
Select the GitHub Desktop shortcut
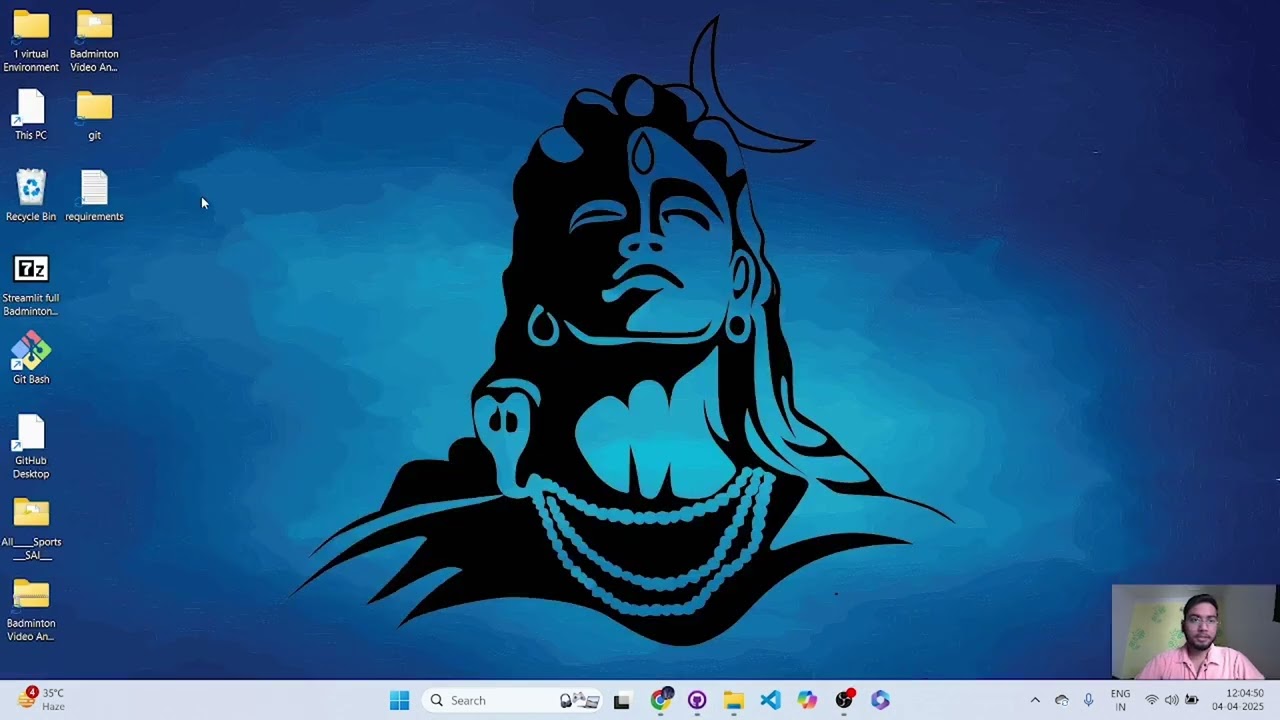[31, 447]
